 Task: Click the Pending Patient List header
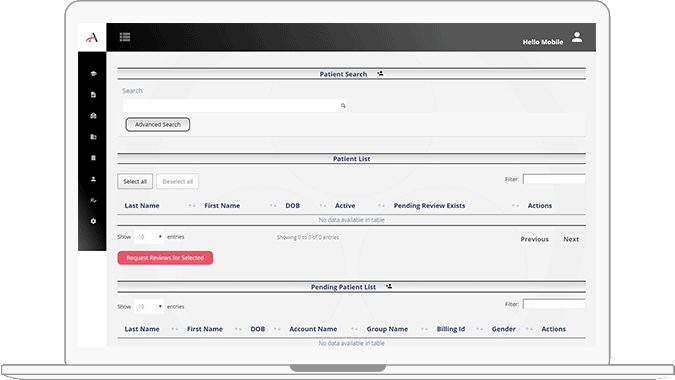click(x=344, y=287)
